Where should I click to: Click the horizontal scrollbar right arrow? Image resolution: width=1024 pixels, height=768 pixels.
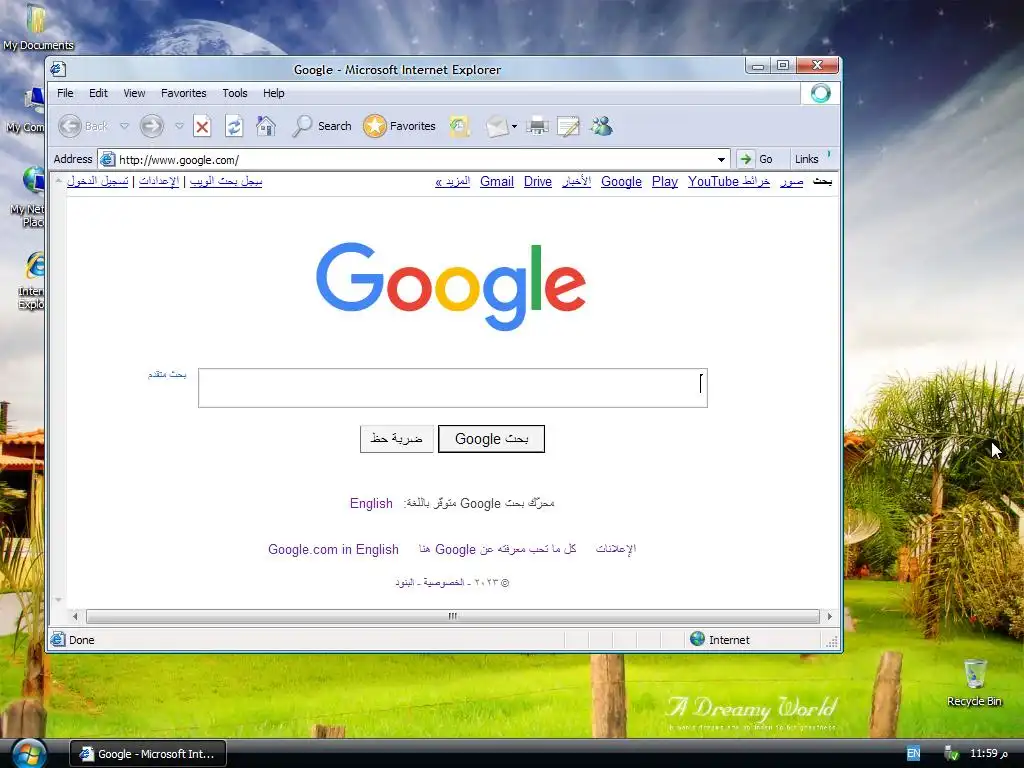[x=829, y=616]
